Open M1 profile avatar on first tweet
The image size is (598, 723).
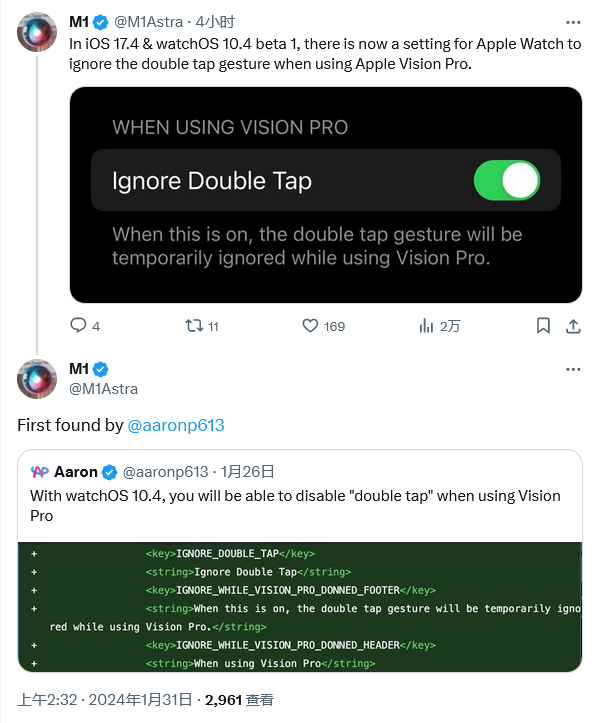tap(37, 32)
